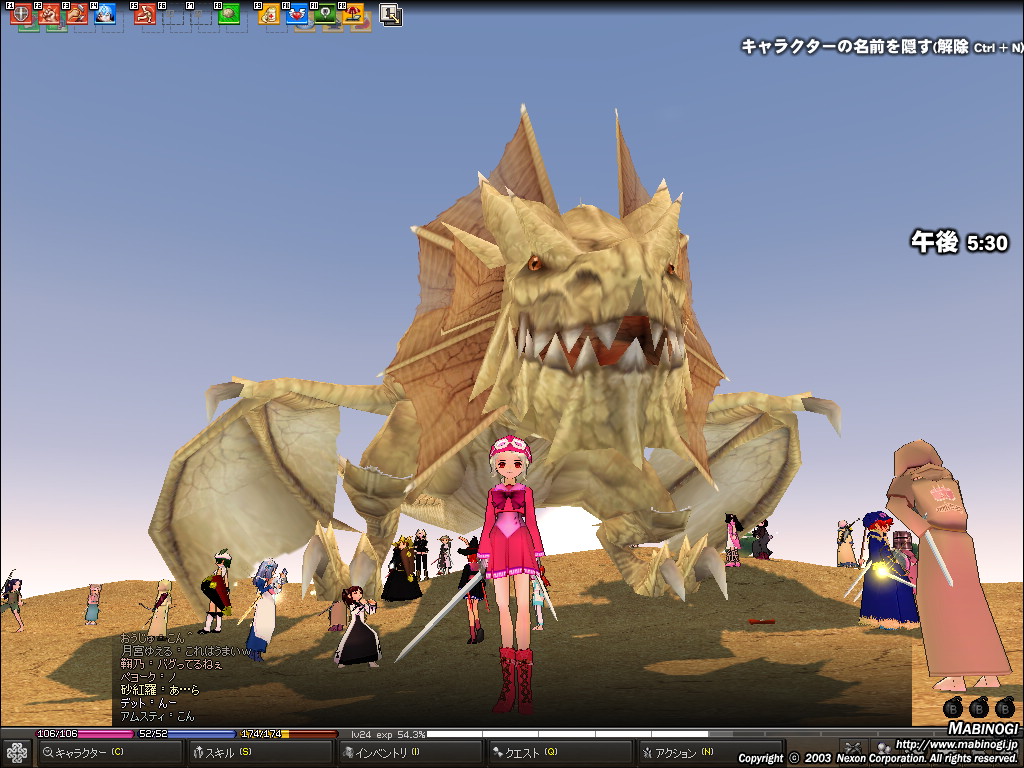The width and height of the screenshot is (1024, 768).
Task: Click the chat line from 月宮ゆえる
Action: click(186, 650)
